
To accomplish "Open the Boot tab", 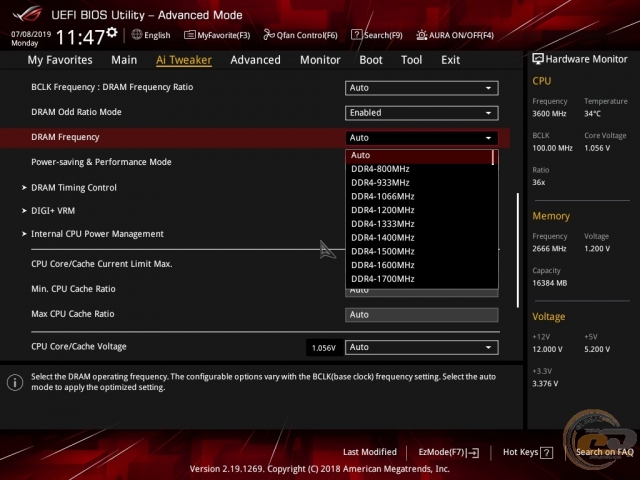I will tap(371, 60).
